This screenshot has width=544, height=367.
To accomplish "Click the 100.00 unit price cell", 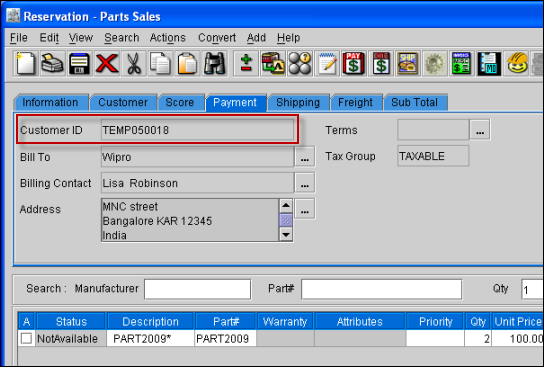I will (518, 339).
